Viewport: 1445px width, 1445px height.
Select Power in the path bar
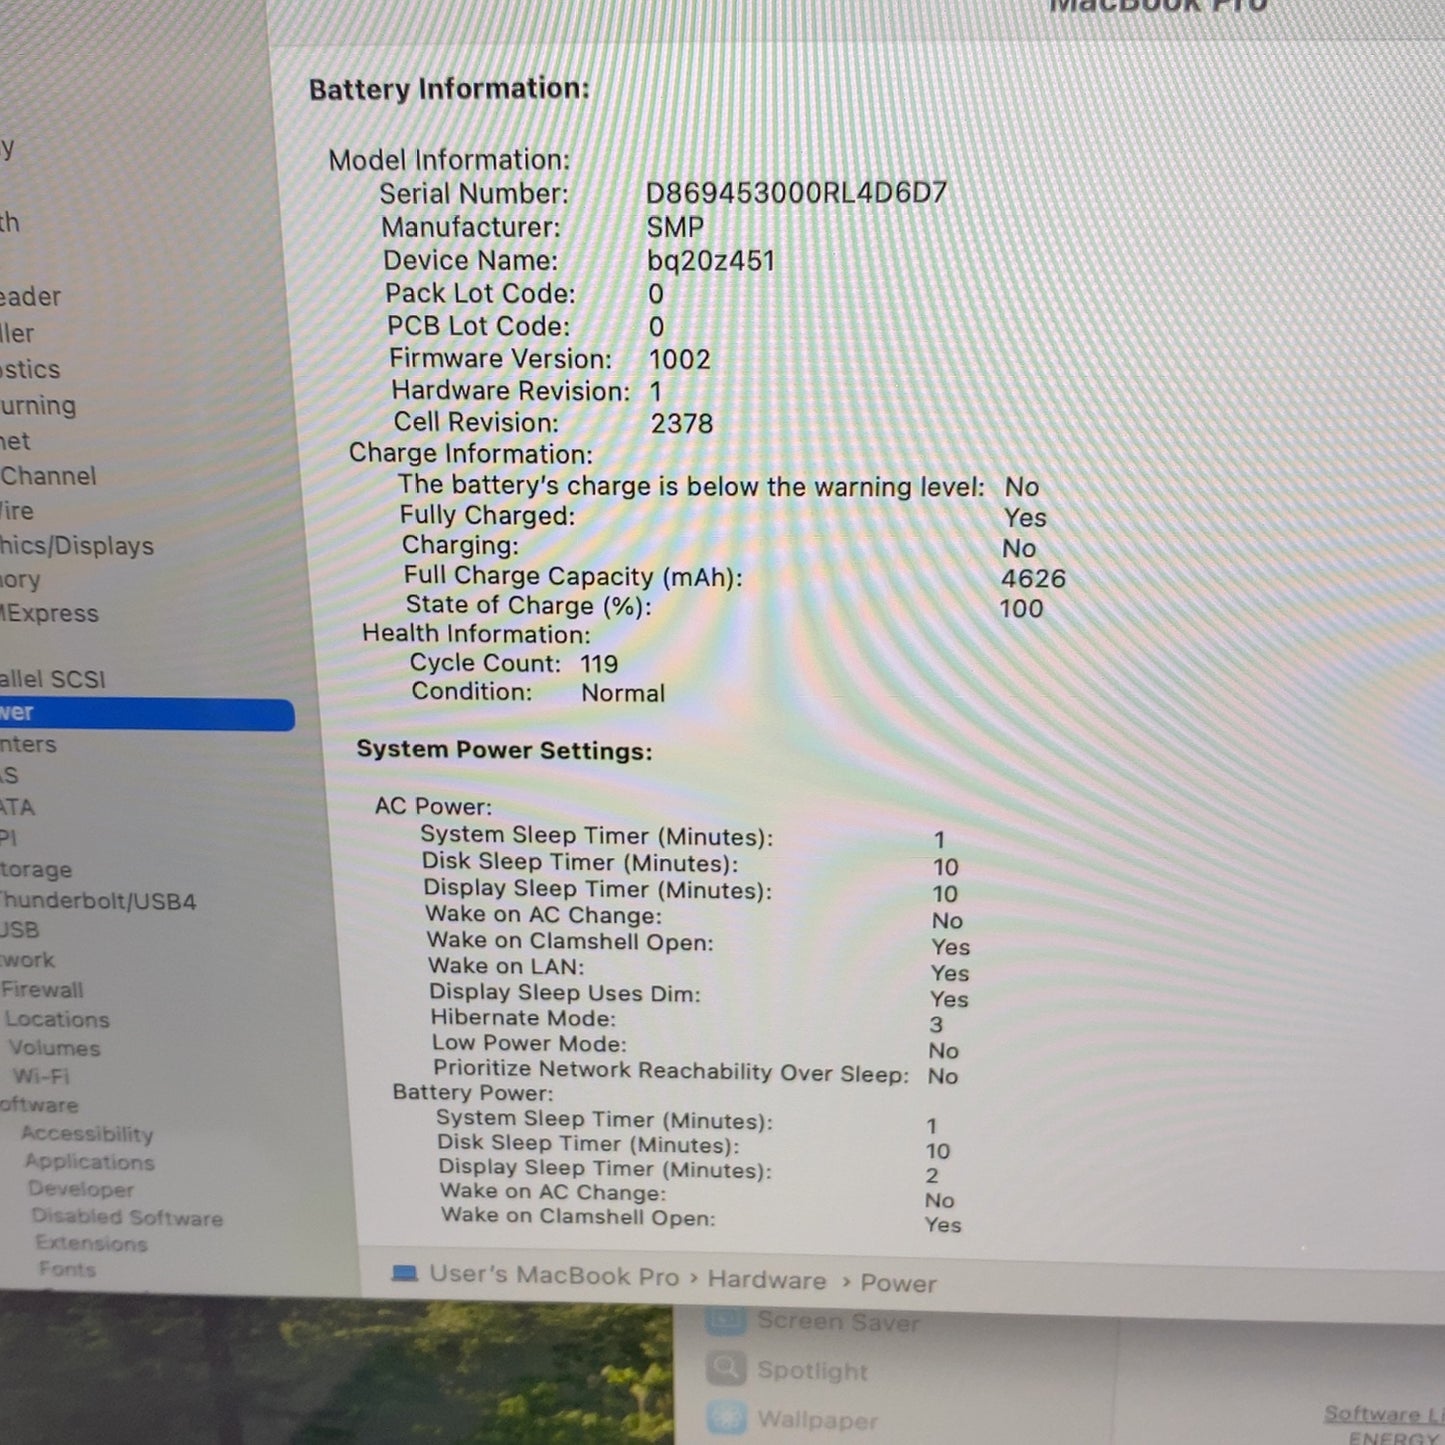click(898, 1283)
